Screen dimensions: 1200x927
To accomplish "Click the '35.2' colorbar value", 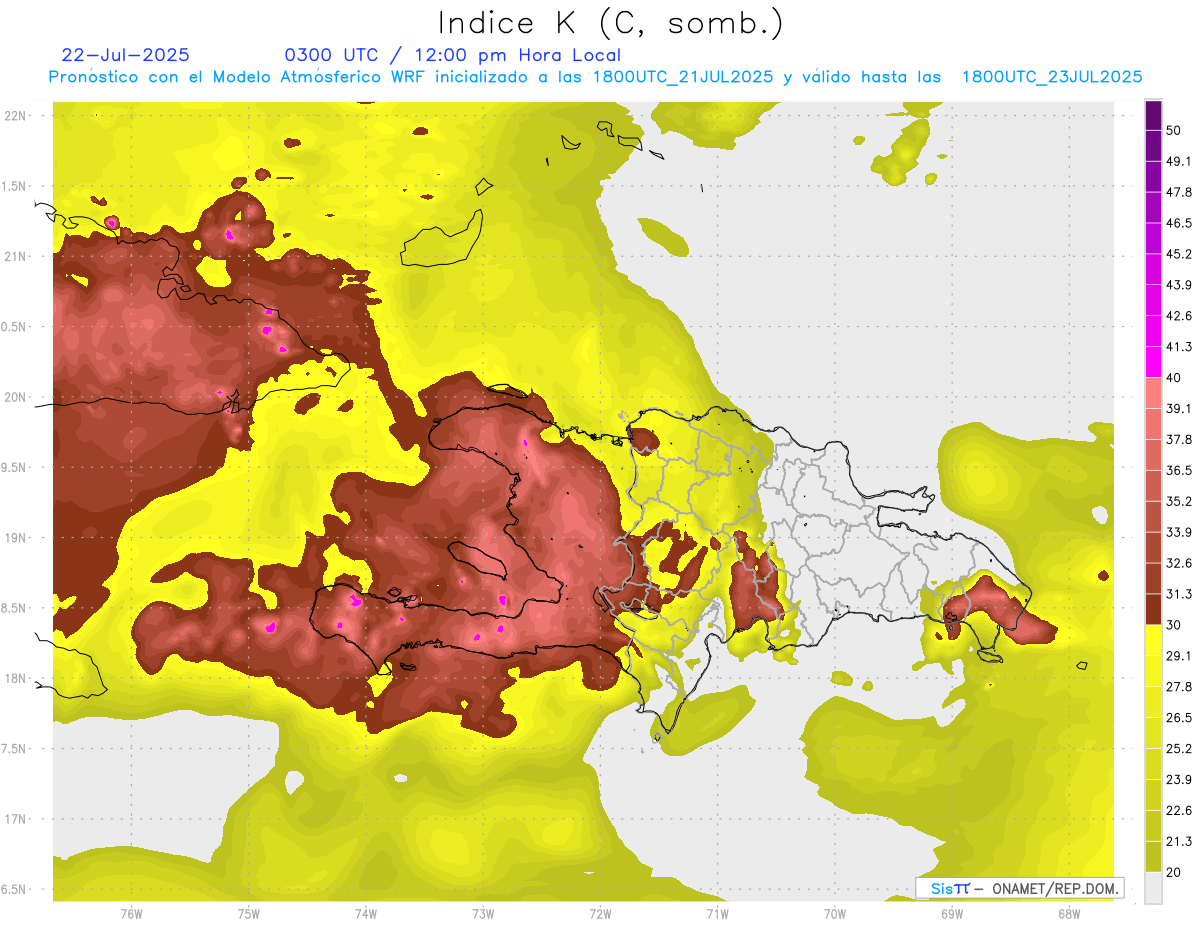I will 1179,501.
